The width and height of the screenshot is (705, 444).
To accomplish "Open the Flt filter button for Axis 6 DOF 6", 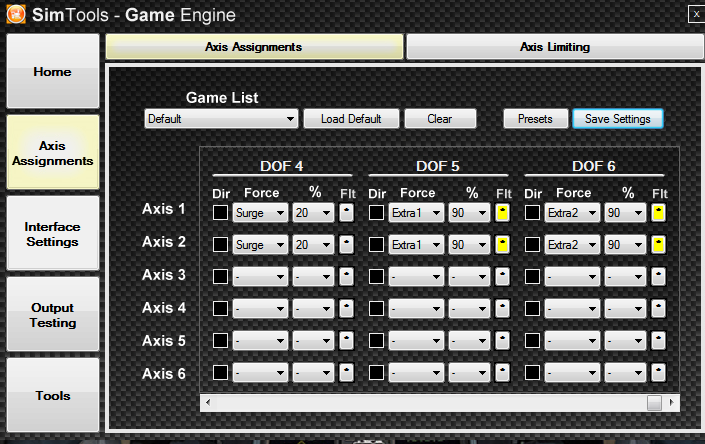I will click(x=658, y=373).
